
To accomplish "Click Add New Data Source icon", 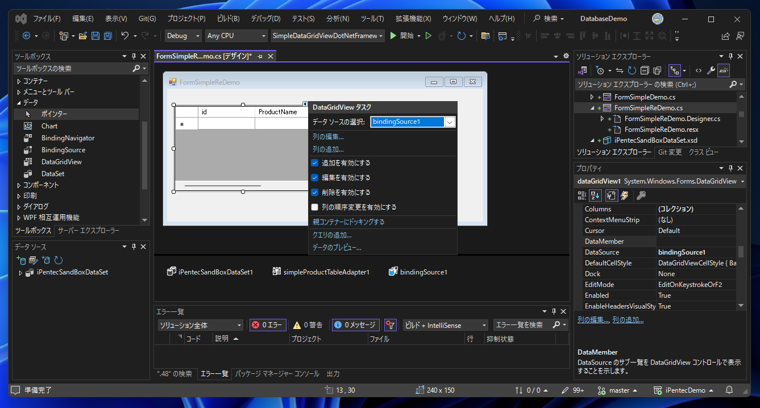I will (21, 260).
